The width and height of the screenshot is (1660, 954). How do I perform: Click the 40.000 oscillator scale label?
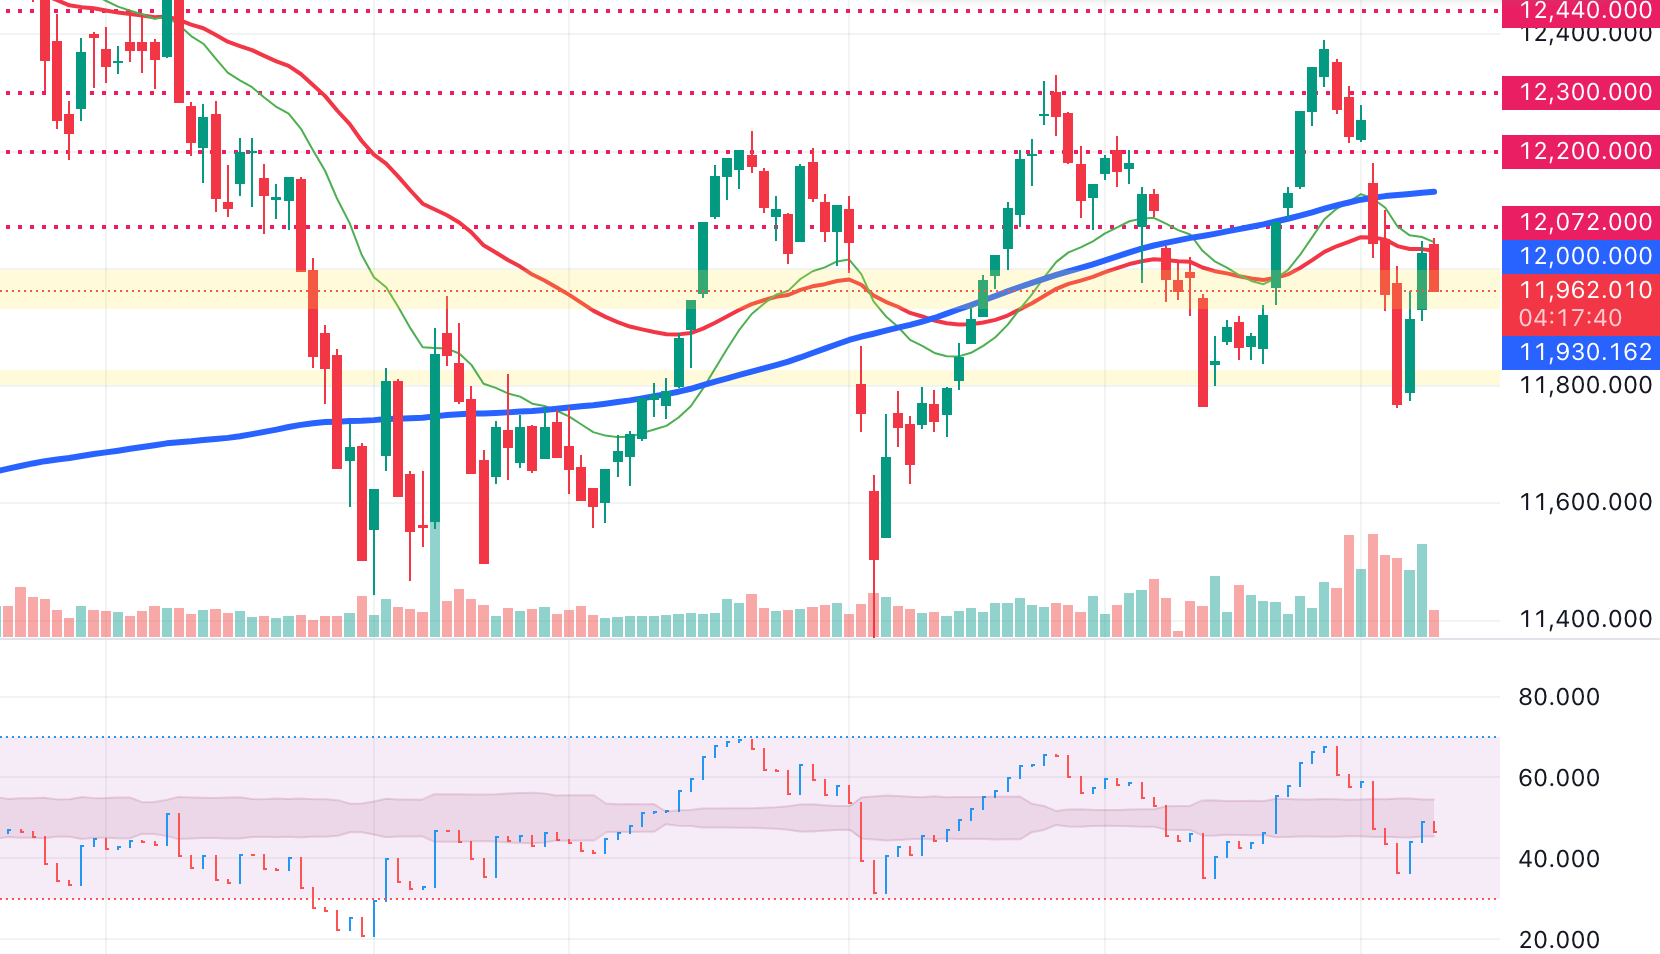1558,859
